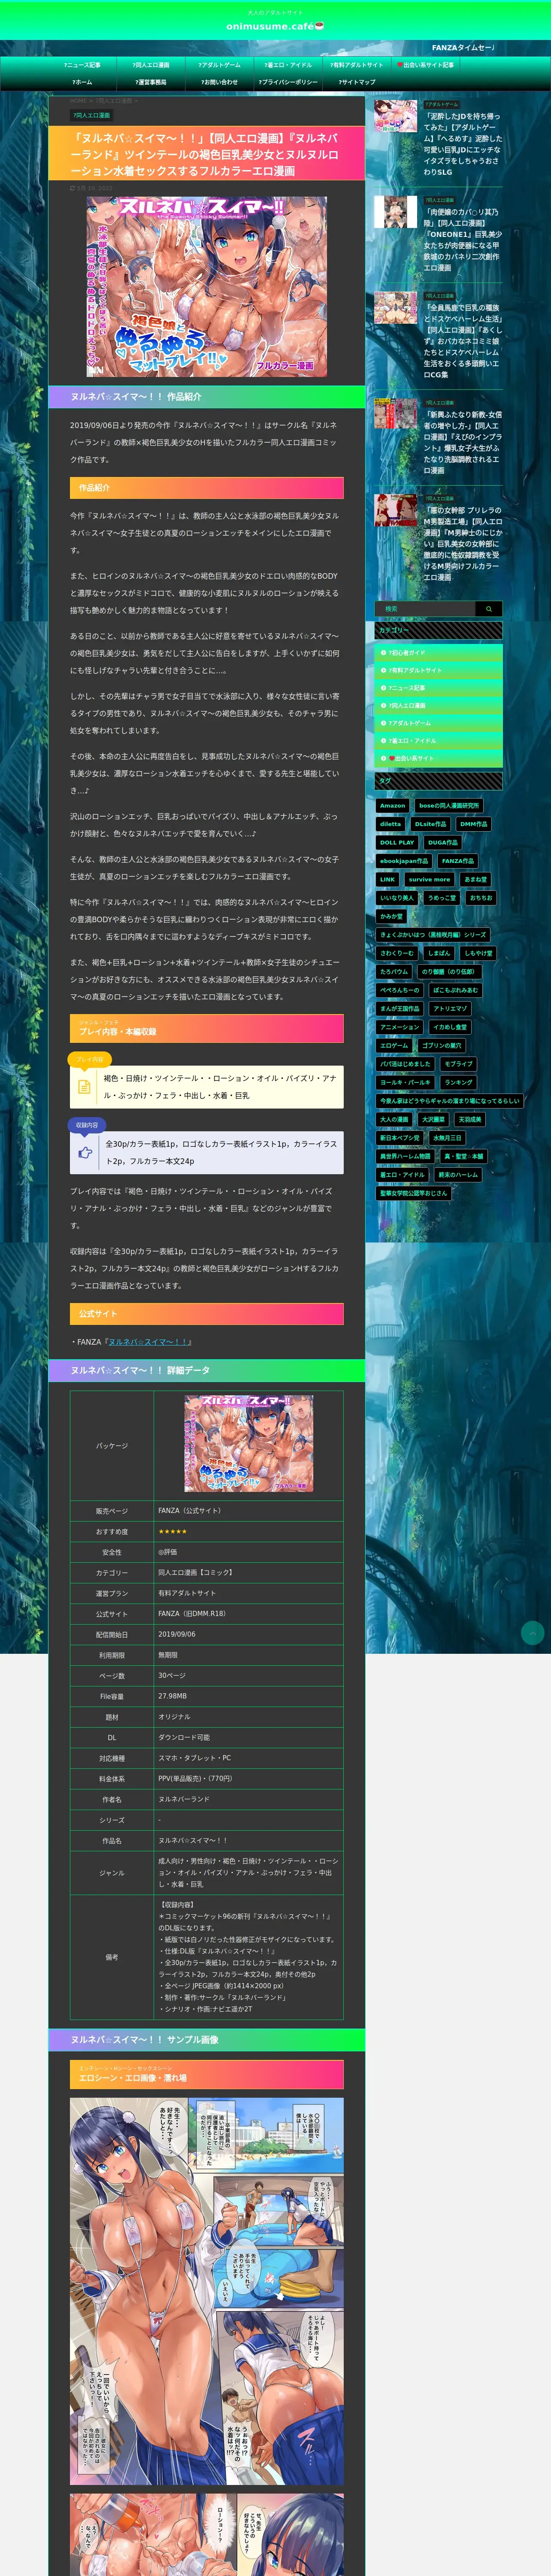
Task: Click the スマホ・タブレット・PC device value
Action: pos(194,1758)
